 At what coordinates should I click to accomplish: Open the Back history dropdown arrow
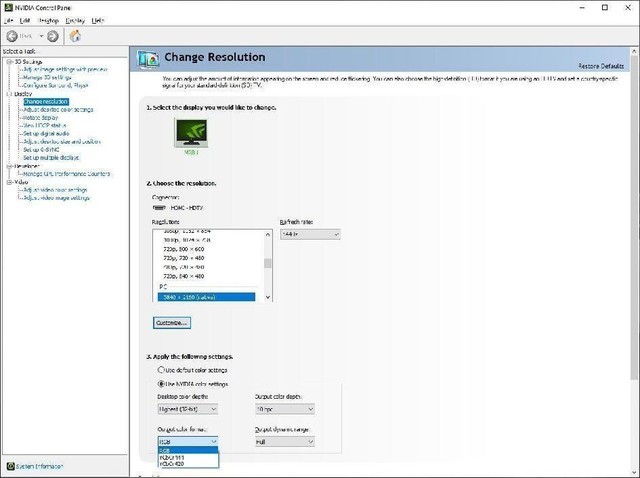click(x=41, y=36)
